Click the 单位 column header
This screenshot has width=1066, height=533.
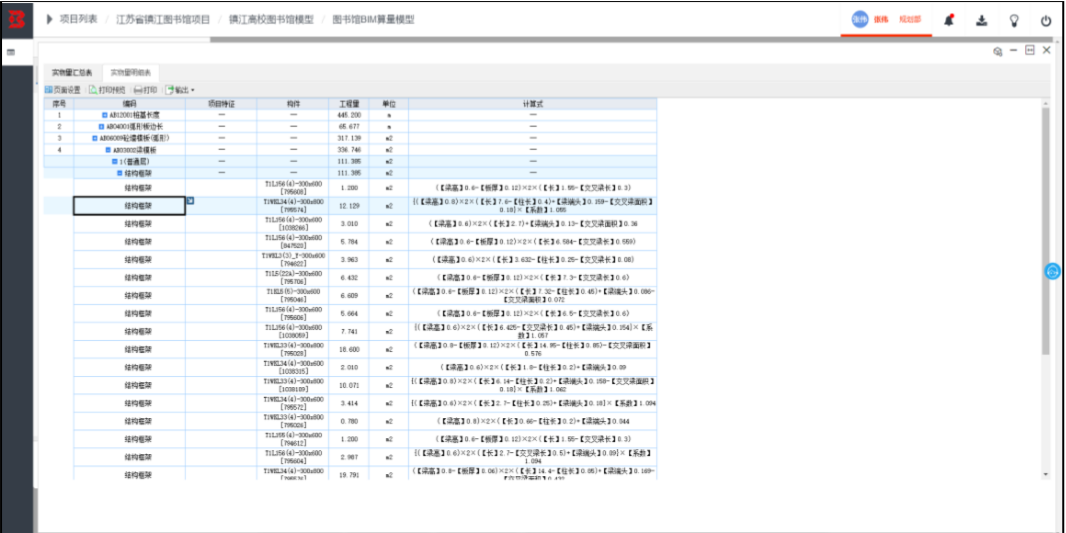click(389, 104)
